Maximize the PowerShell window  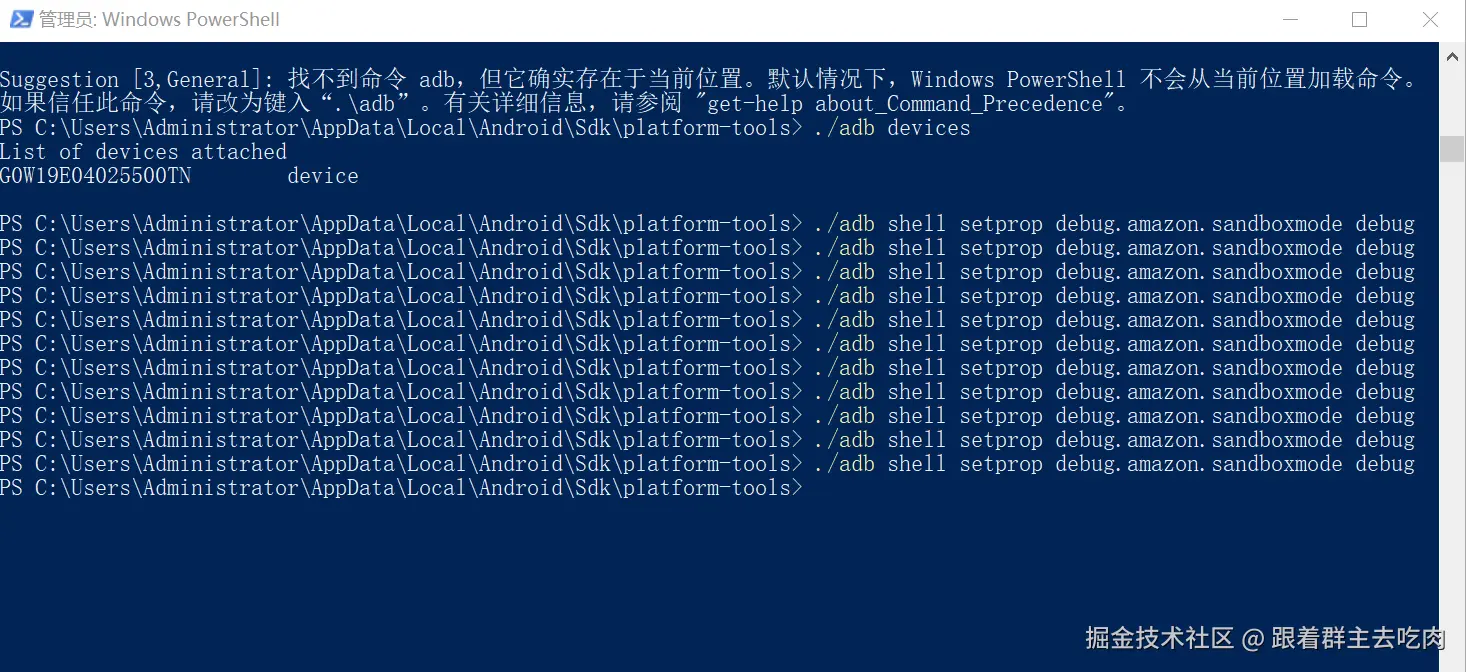[1359, 19]
